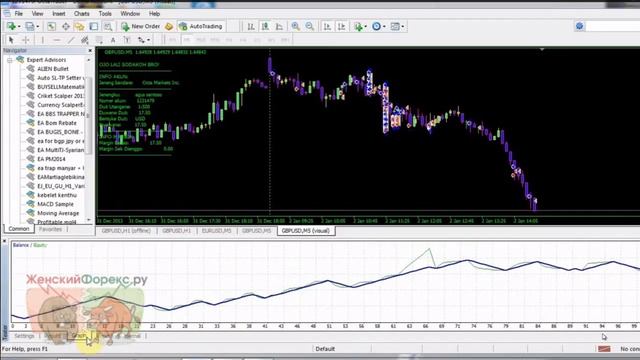Toggle Chart Shift in the toolbar
Viewport: 640px width, 360px height.
pyautogui.click(x=342, y=27)
